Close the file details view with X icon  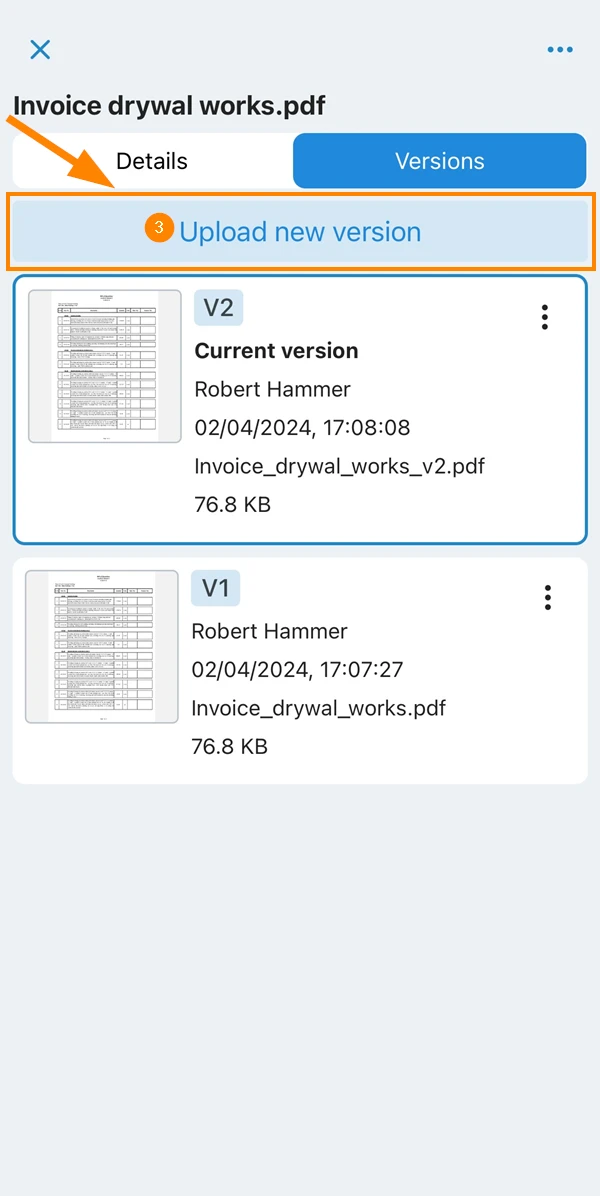coord(40,50)
